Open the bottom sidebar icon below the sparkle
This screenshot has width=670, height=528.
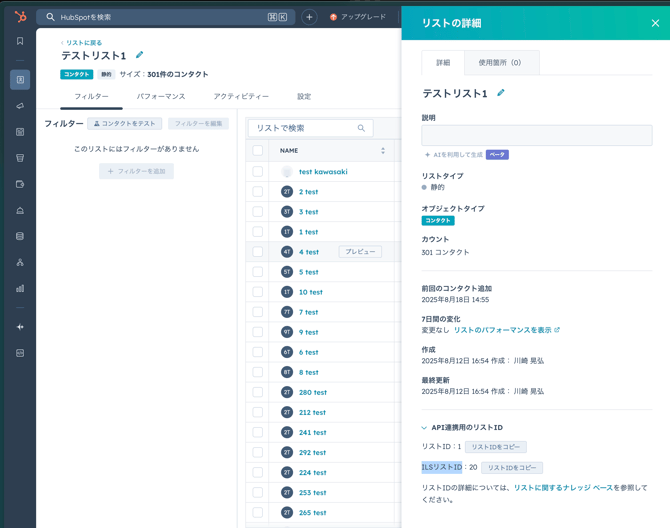coord(20,353)
